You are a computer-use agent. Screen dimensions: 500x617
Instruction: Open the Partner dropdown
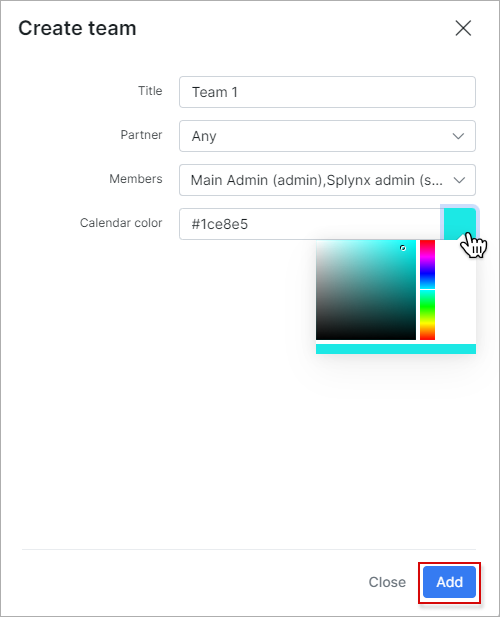click(x=327, y=136)
